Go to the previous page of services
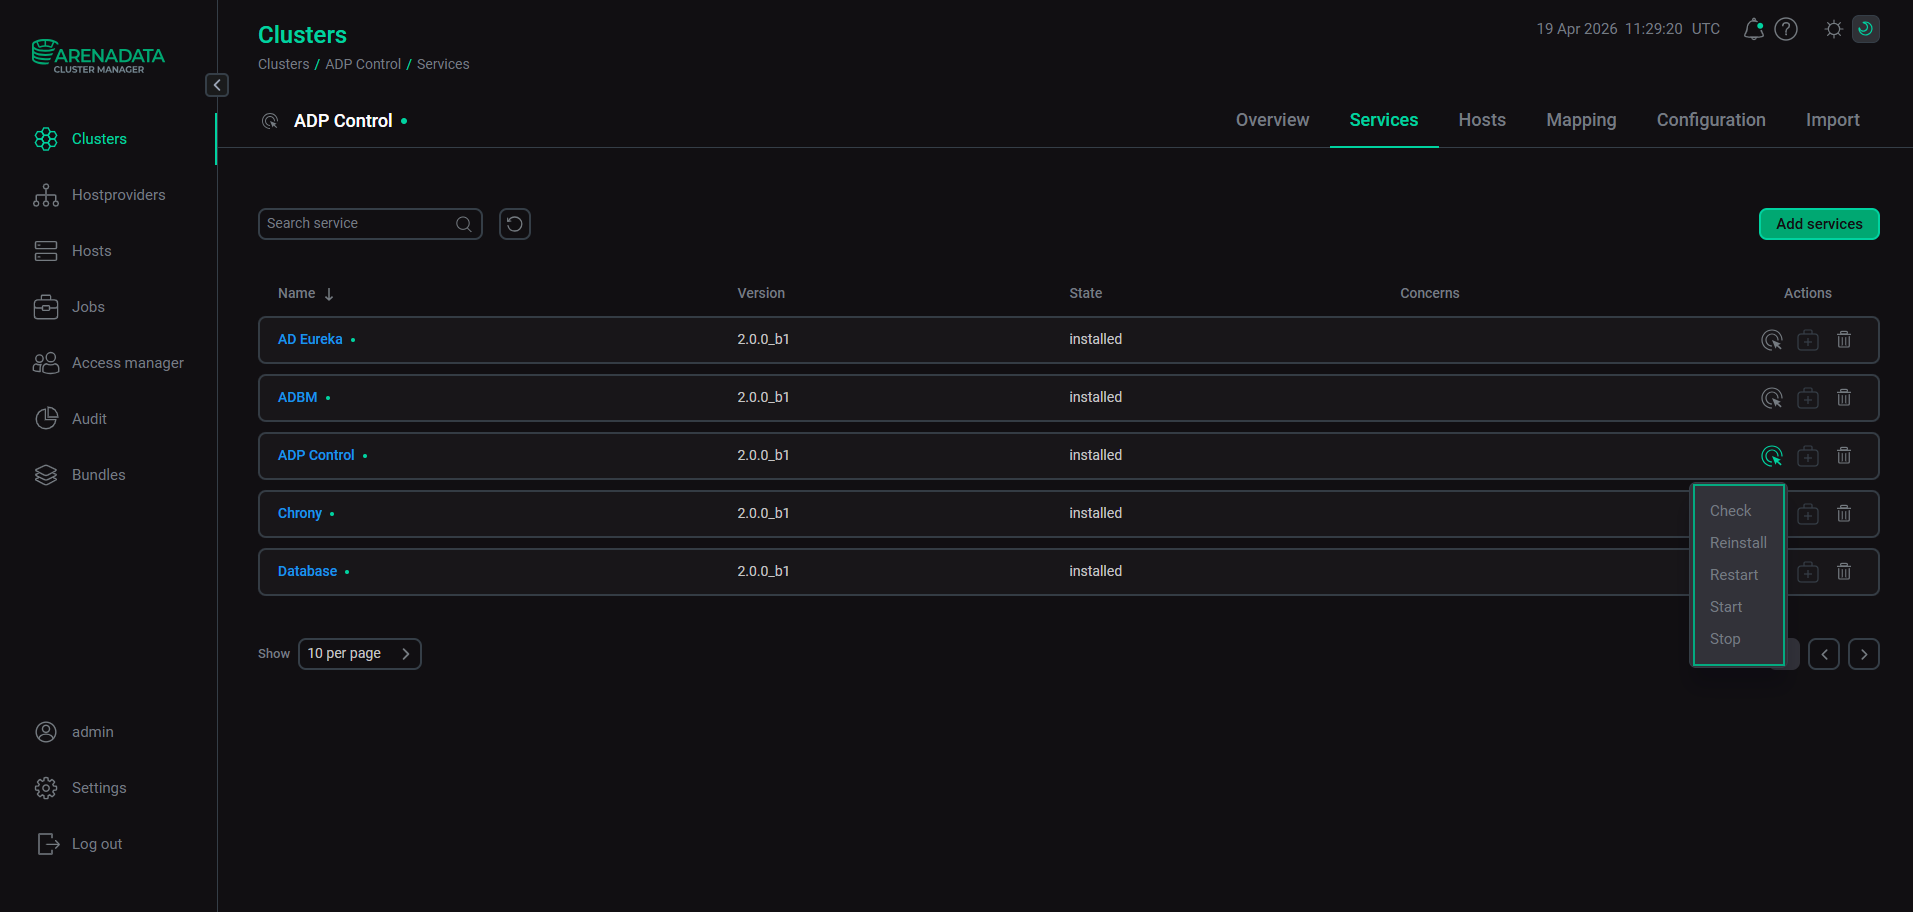The width and height of the screenshot is (1913, 912). point(1824,654)
